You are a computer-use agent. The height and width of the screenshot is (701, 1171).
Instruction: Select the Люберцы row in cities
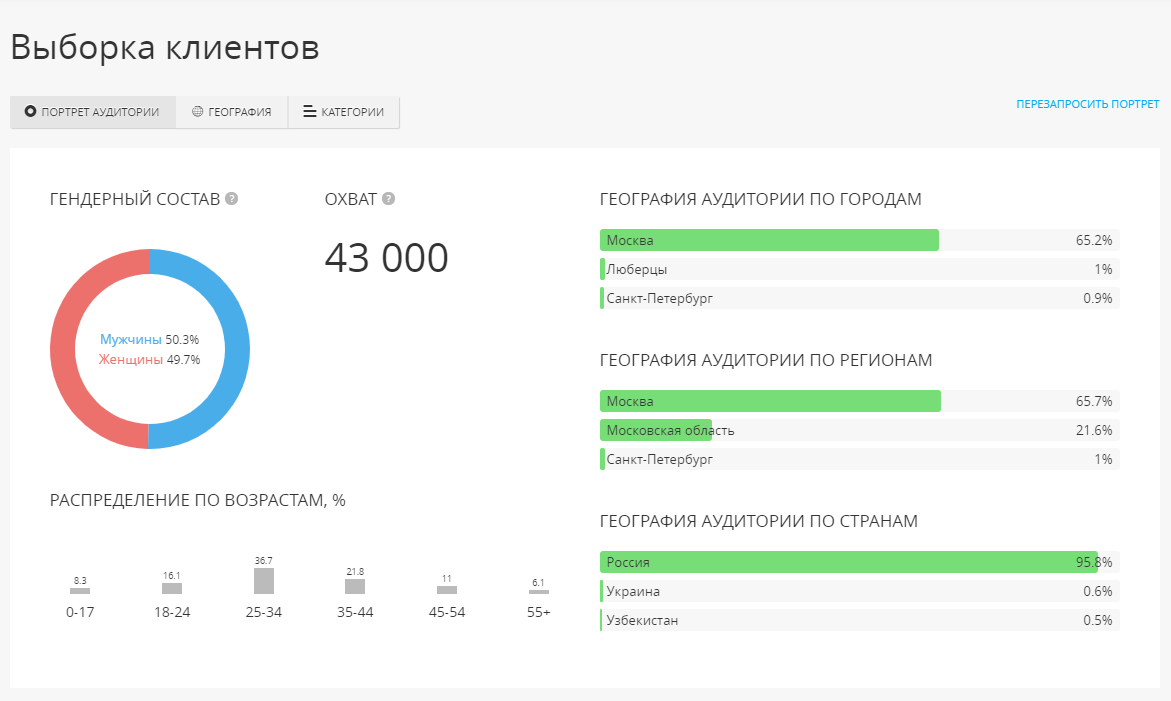coord(860,270)
